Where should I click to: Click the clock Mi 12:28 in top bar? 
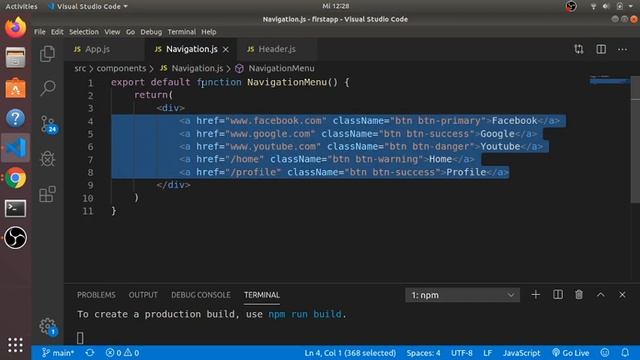point(336,6)
